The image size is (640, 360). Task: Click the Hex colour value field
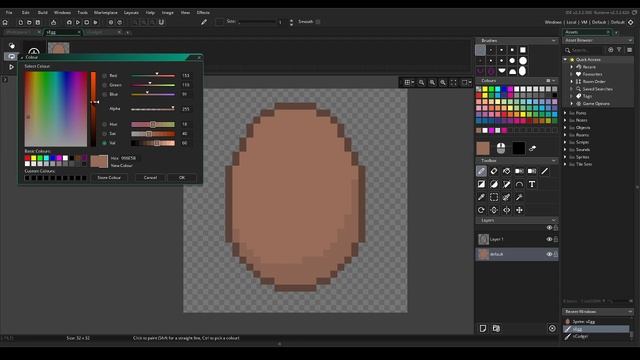[x=129, y=158]
